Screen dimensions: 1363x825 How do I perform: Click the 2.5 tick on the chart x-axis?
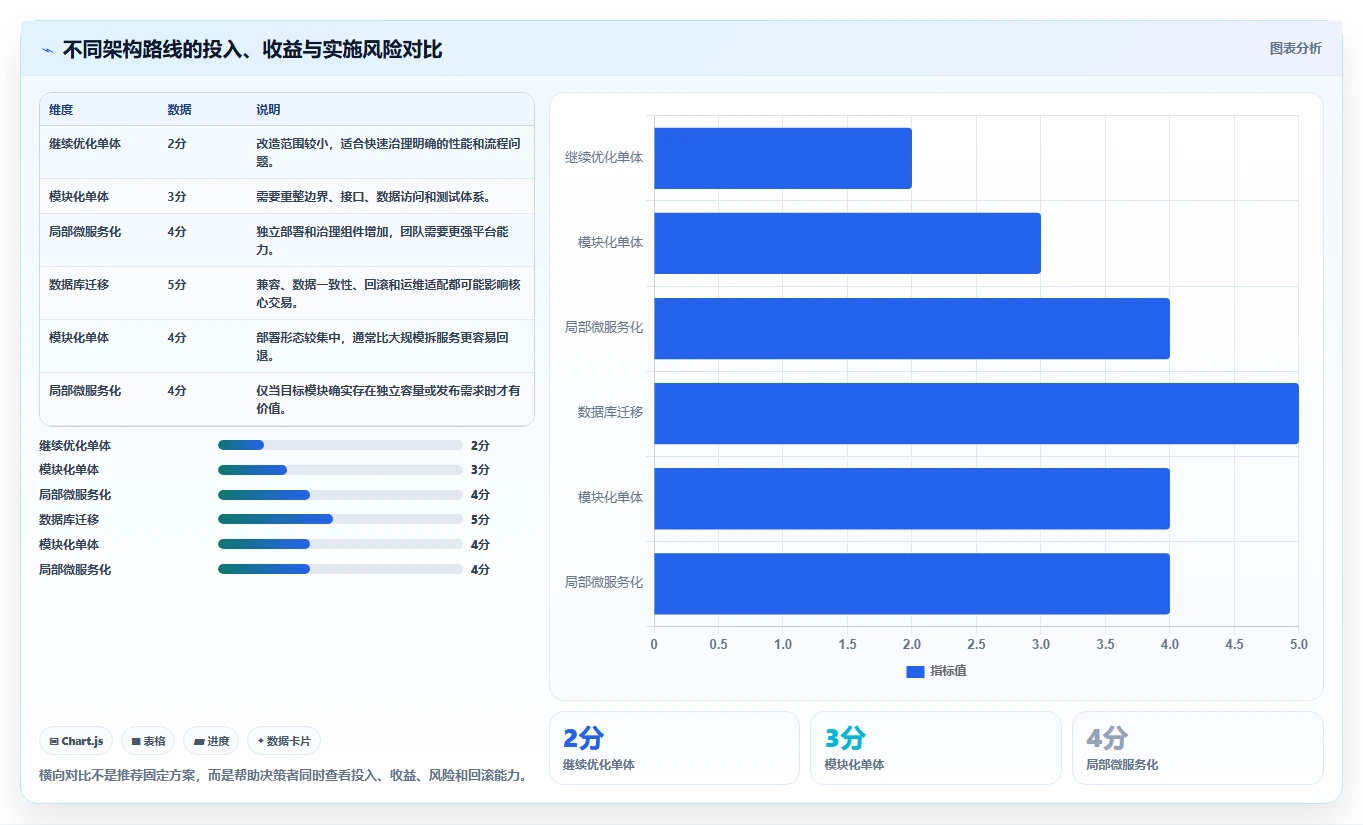pyautogui.click(x=976, y=644)
